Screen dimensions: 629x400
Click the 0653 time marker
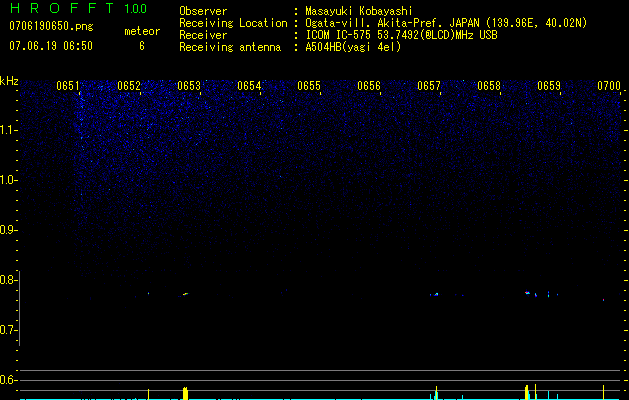coord(189,86)
